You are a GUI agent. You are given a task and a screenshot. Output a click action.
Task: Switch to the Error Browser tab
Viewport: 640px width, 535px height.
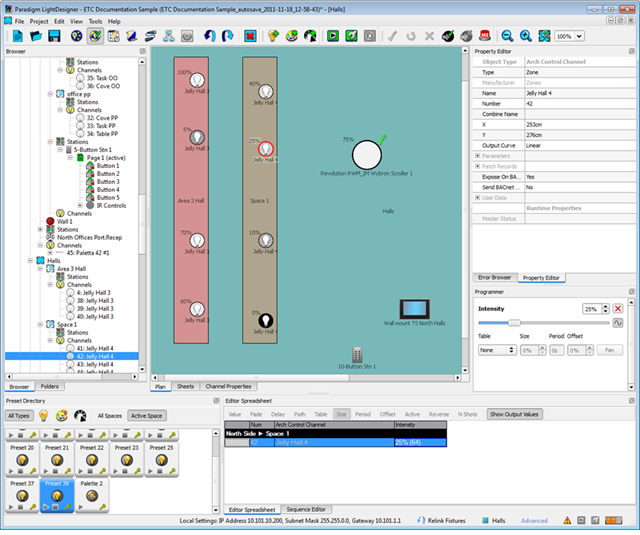click(495, 277)
